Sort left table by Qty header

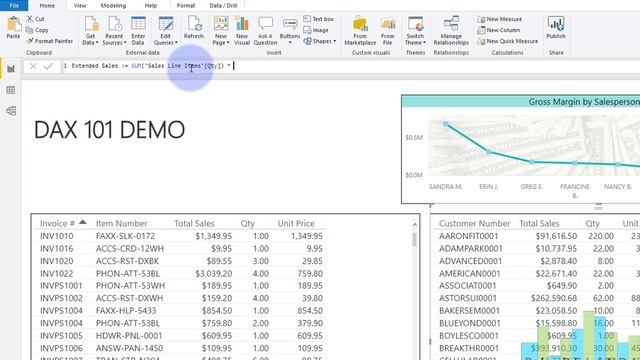pos(247,223)
